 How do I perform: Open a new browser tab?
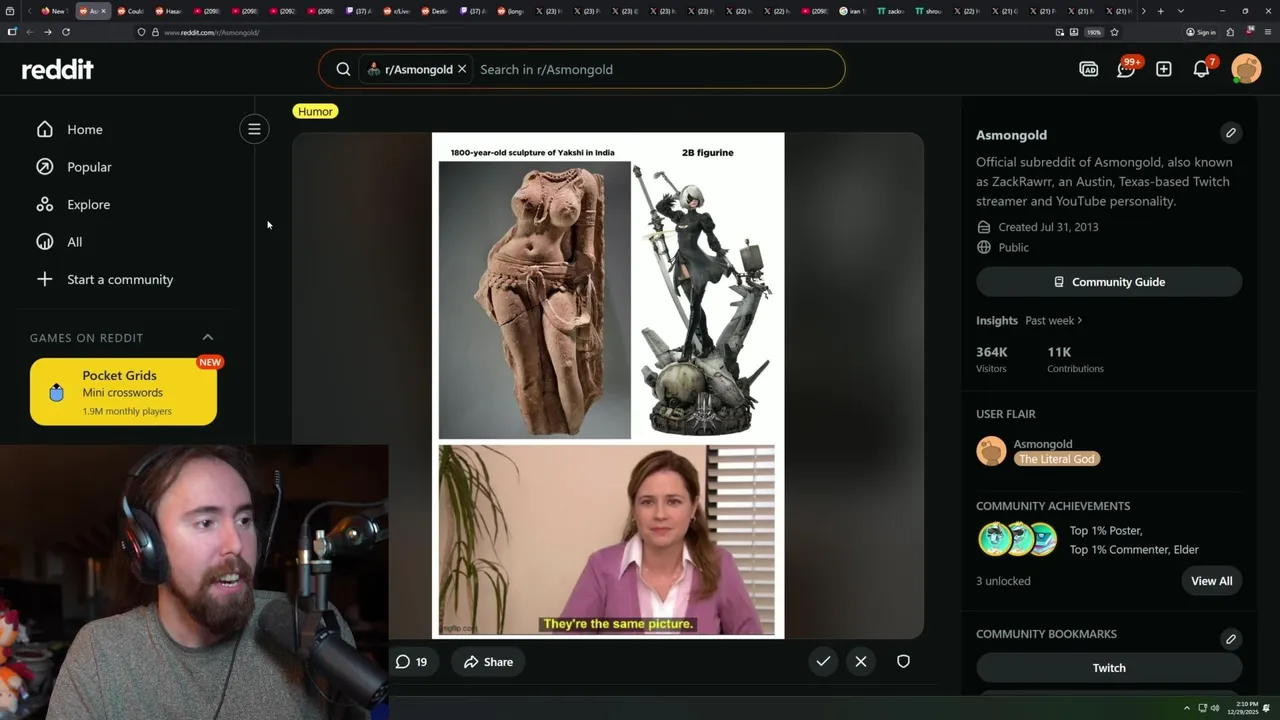(x=1160, y=11)
